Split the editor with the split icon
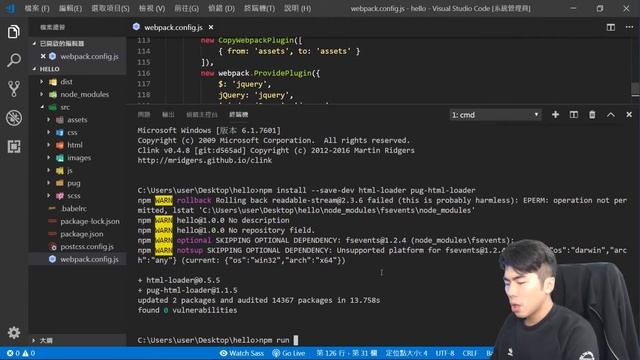The image size is (640, 360). (611, 27)
